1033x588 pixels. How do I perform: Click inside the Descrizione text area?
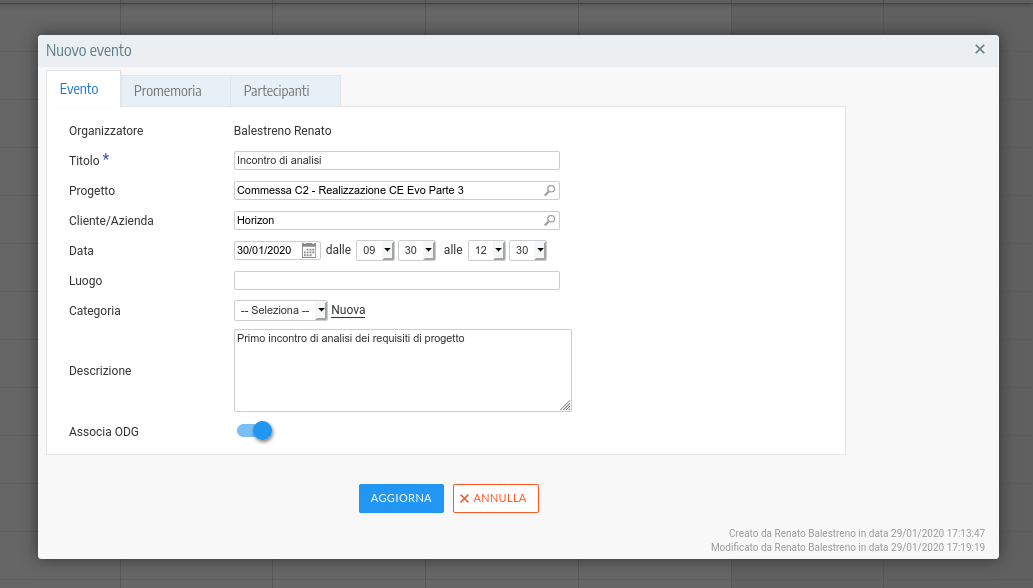402,370
